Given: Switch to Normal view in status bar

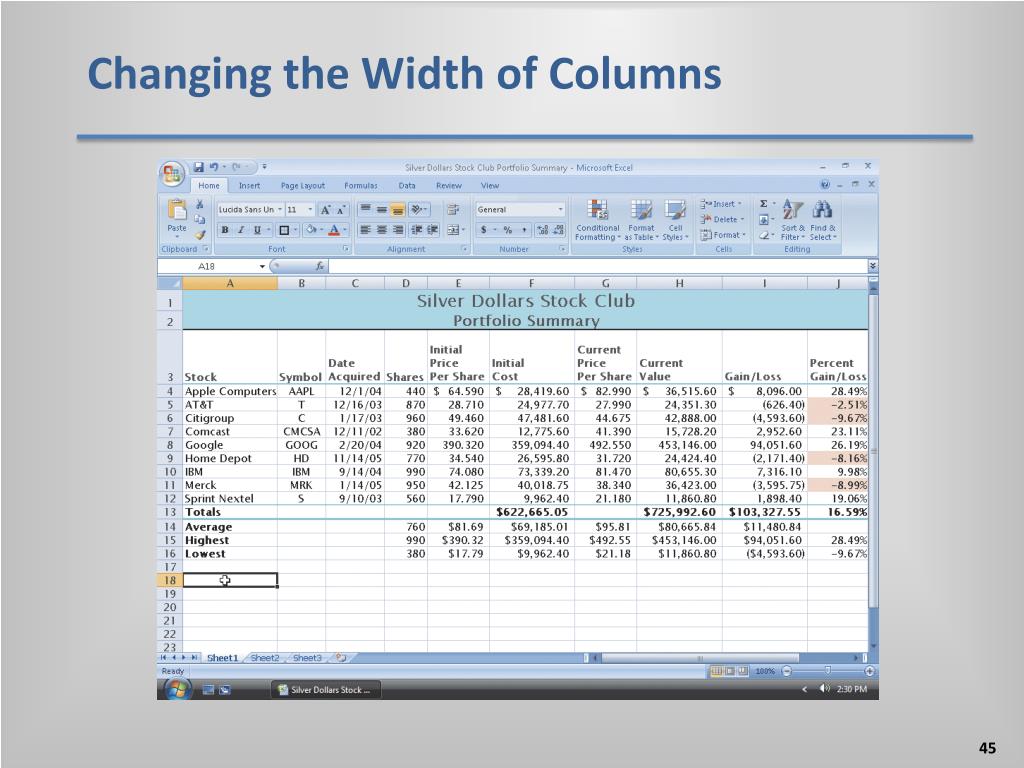Looking at the screenshot, I should pyautogui.click(x=716, y=671).
